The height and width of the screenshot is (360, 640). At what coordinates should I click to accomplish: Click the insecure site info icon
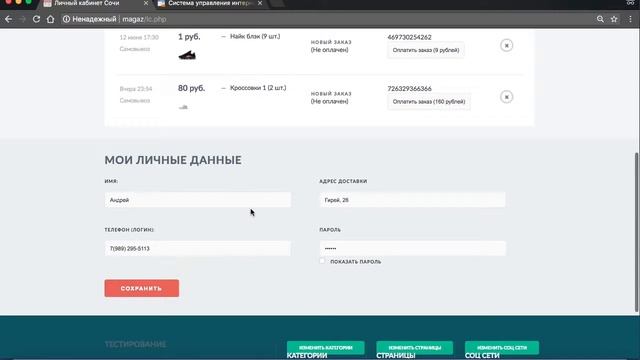pyautogui.click(x=66, y=19)
